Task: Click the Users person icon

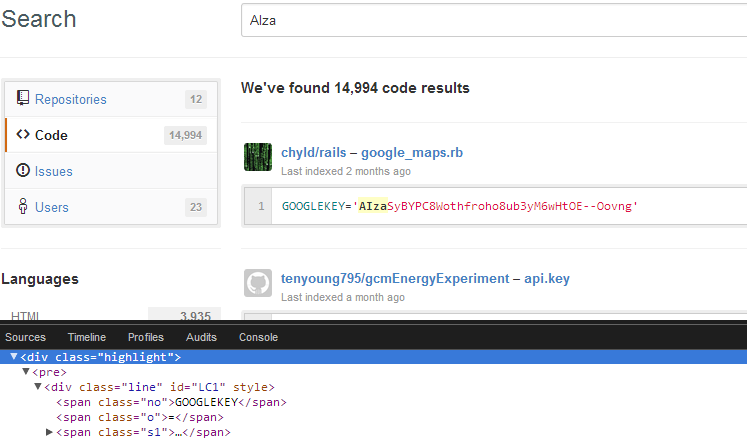Action: coord(23,207)
